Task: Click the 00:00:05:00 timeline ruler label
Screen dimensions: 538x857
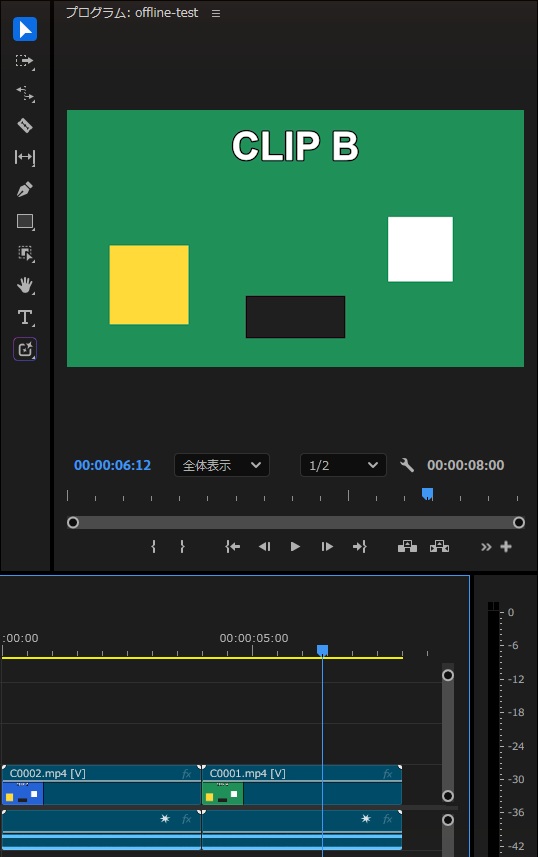Action: point(254,638)
